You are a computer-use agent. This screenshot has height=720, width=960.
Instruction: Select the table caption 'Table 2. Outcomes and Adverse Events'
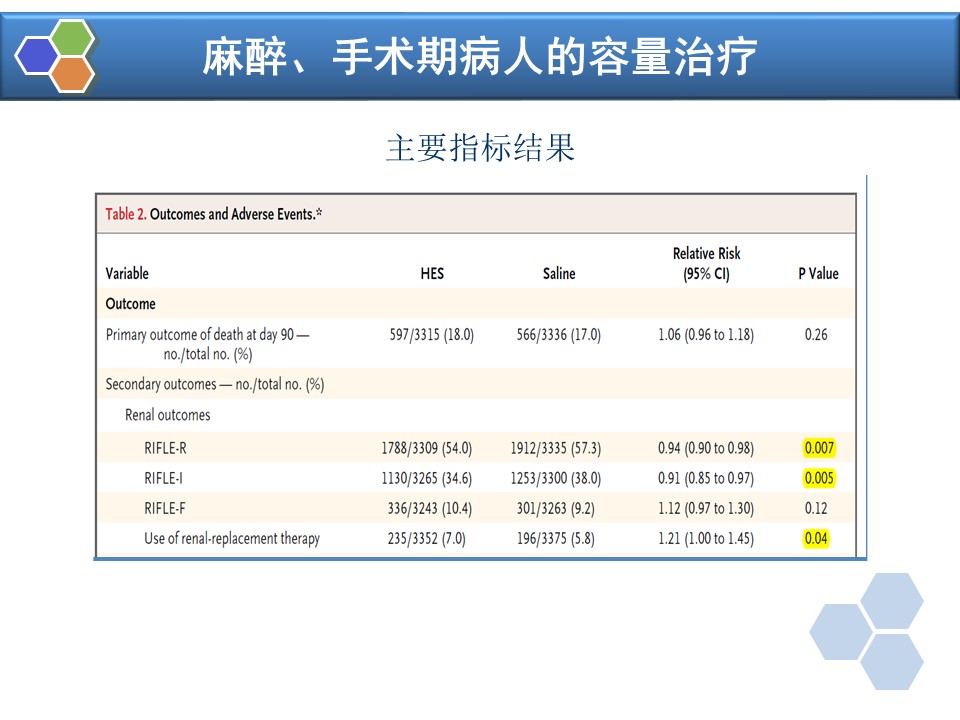click(x=214, y=214)
